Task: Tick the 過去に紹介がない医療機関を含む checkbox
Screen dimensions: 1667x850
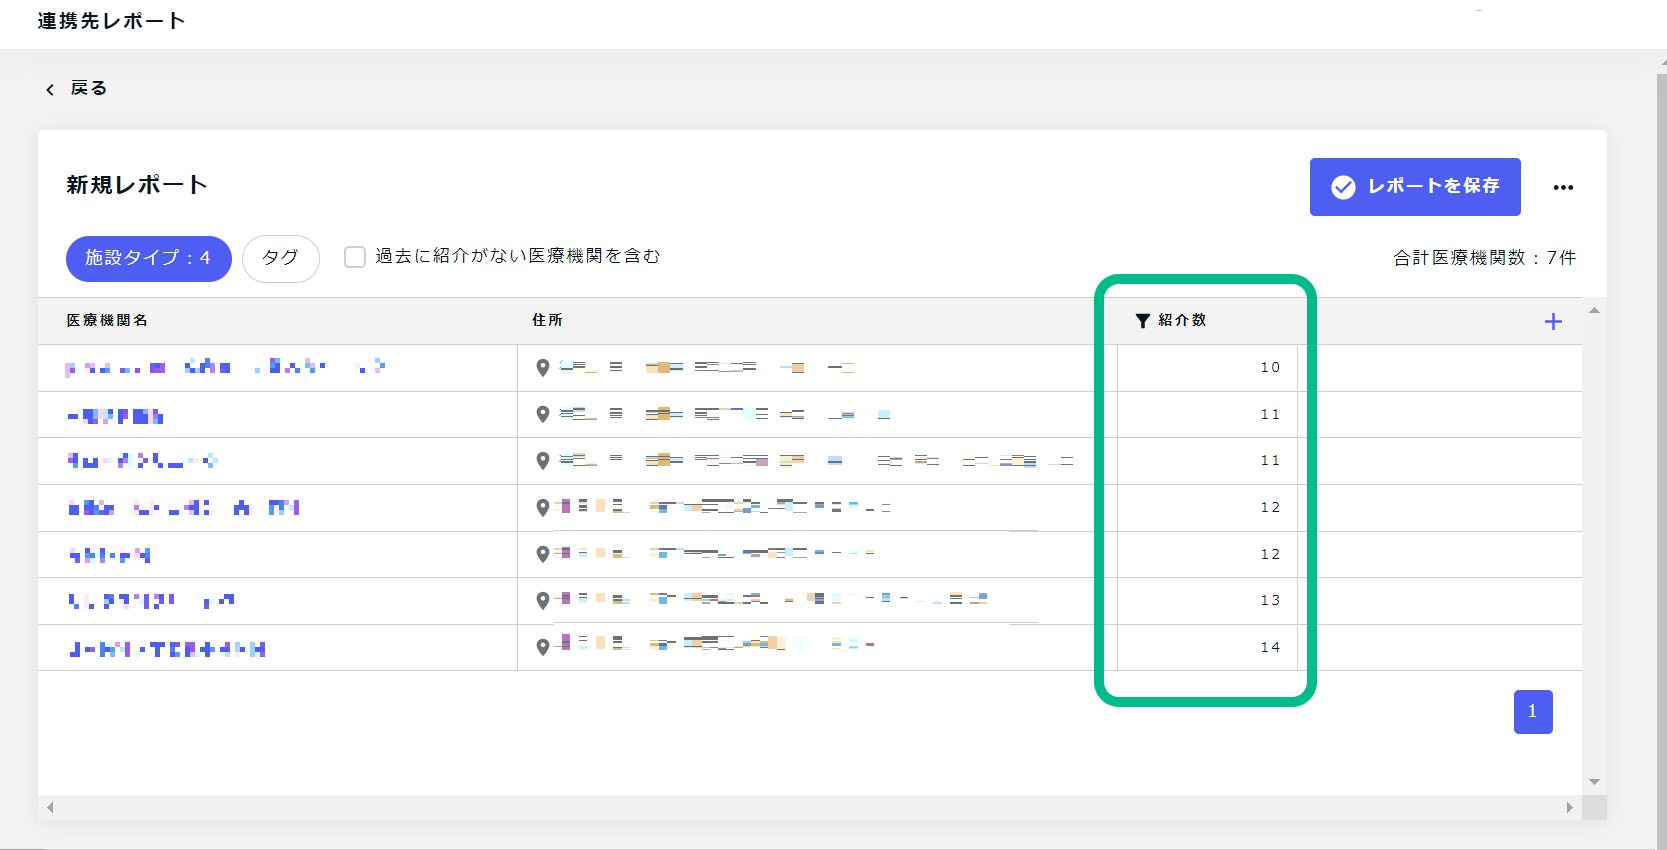Action: 355,257
